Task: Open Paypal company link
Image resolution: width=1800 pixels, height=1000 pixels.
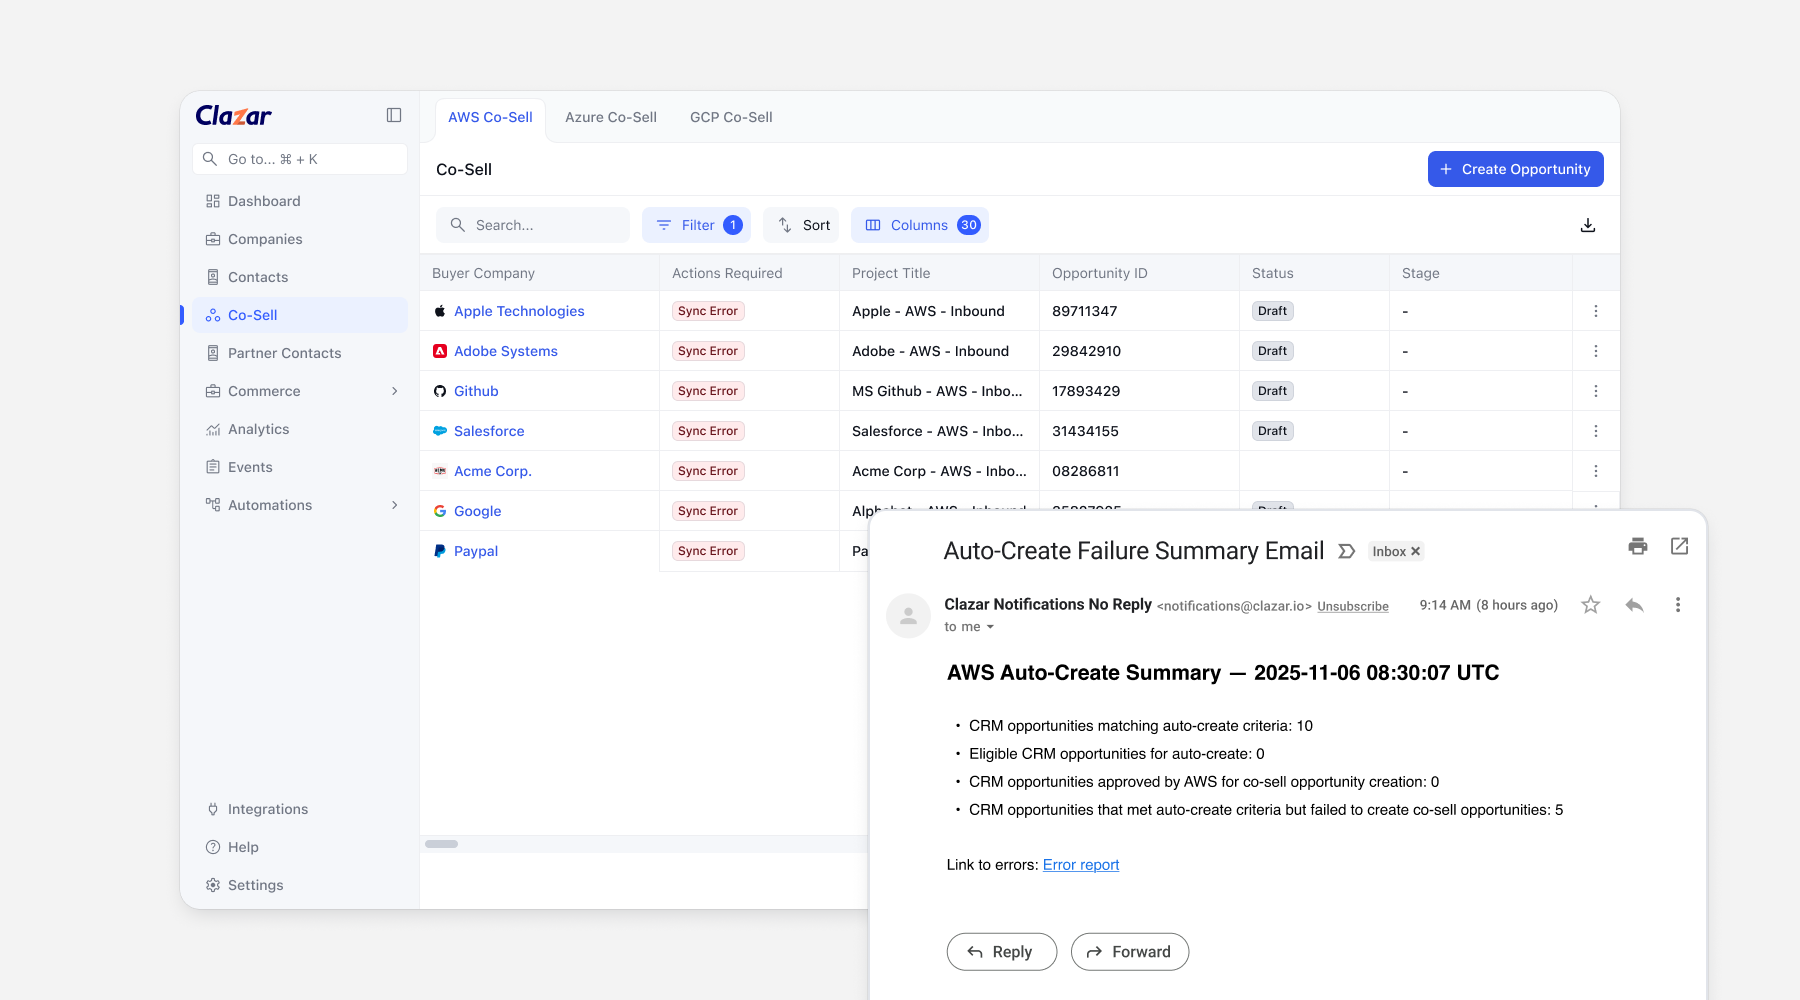Action: [476, 551]
